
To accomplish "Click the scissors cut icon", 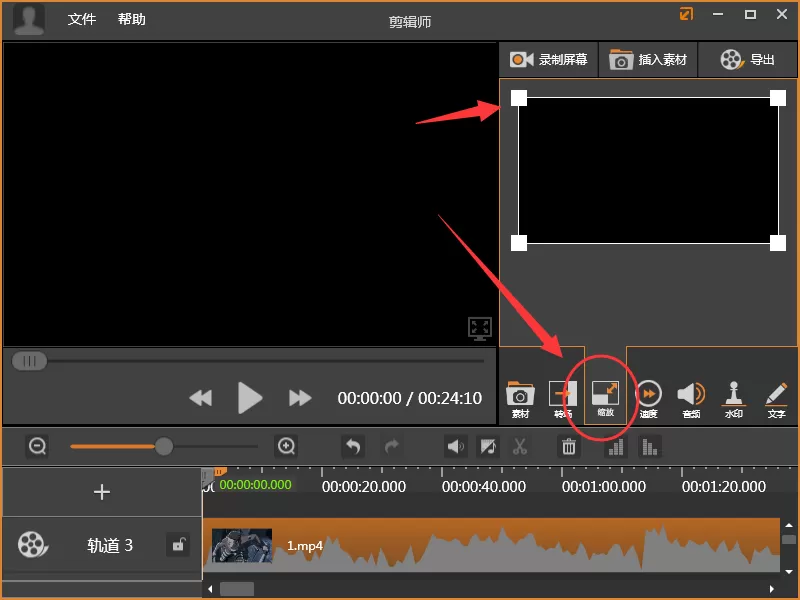I will pyautogui.click(x=520, y=447).
